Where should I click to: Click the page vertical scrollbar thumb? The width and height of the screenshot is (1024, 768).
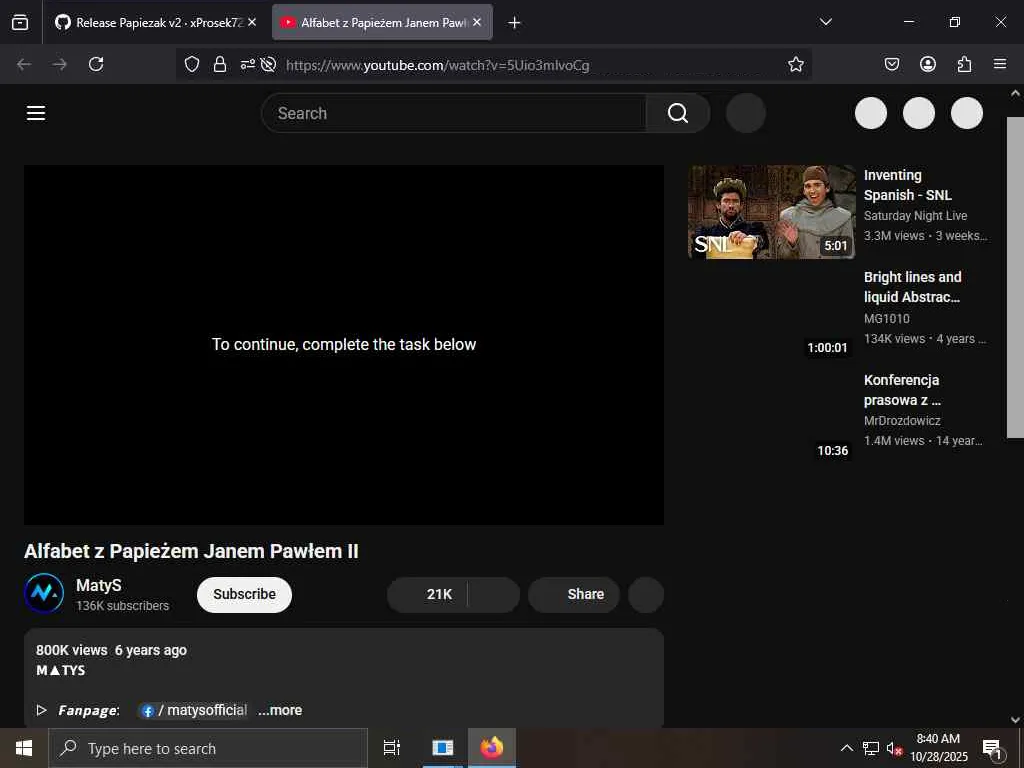tap(1015, 277)
